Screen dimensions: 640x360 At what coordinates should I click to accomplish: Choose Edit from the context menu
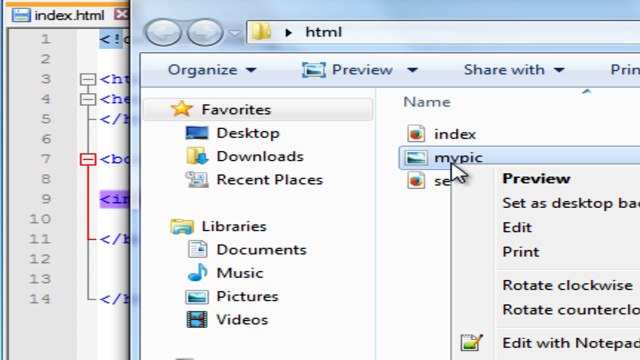[x=517, y=227]
